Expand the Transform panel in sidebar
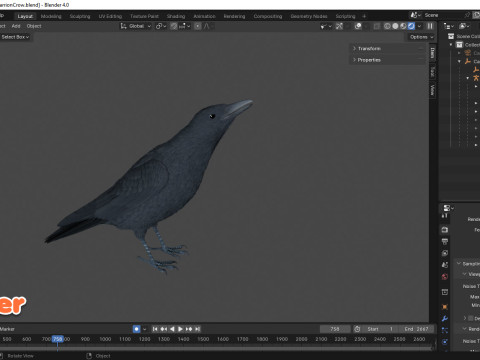The image size is (480, 360). click(x=387, y=49)
